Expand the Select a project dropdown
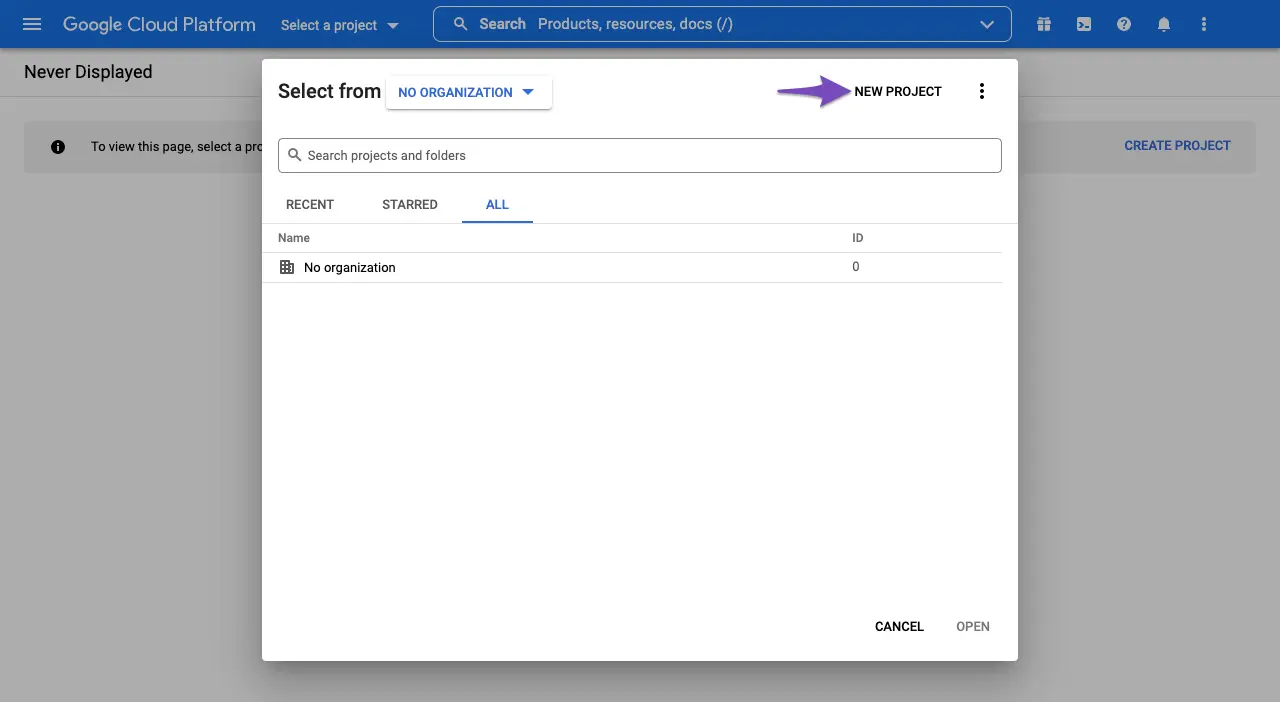 (339, 25)
